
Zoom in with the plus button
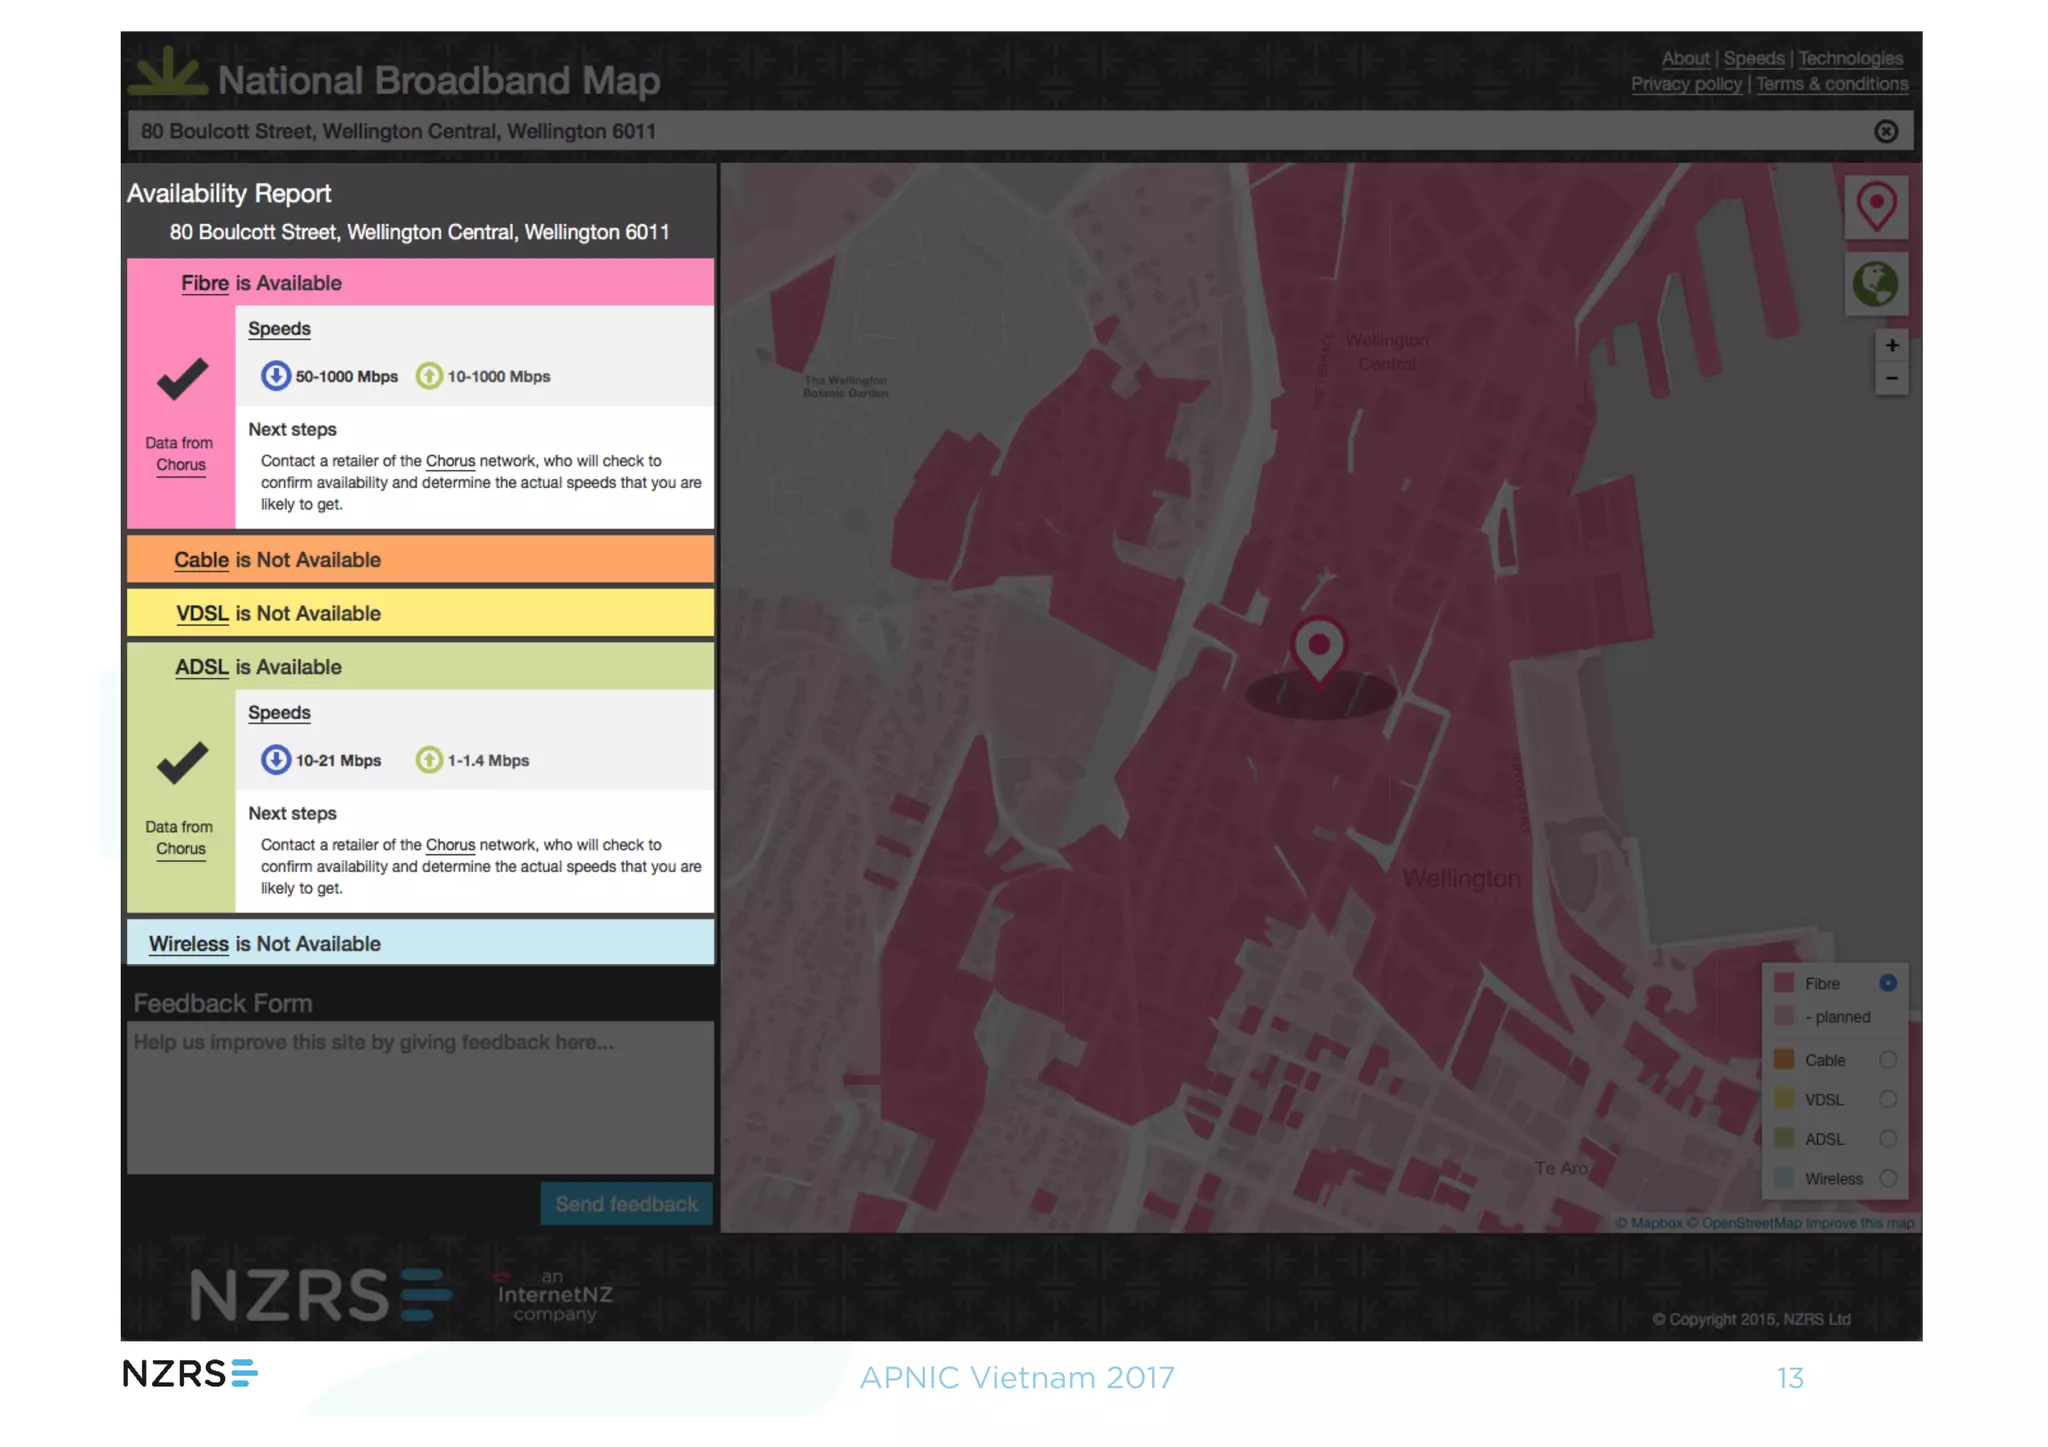[x=1891, y=346]
